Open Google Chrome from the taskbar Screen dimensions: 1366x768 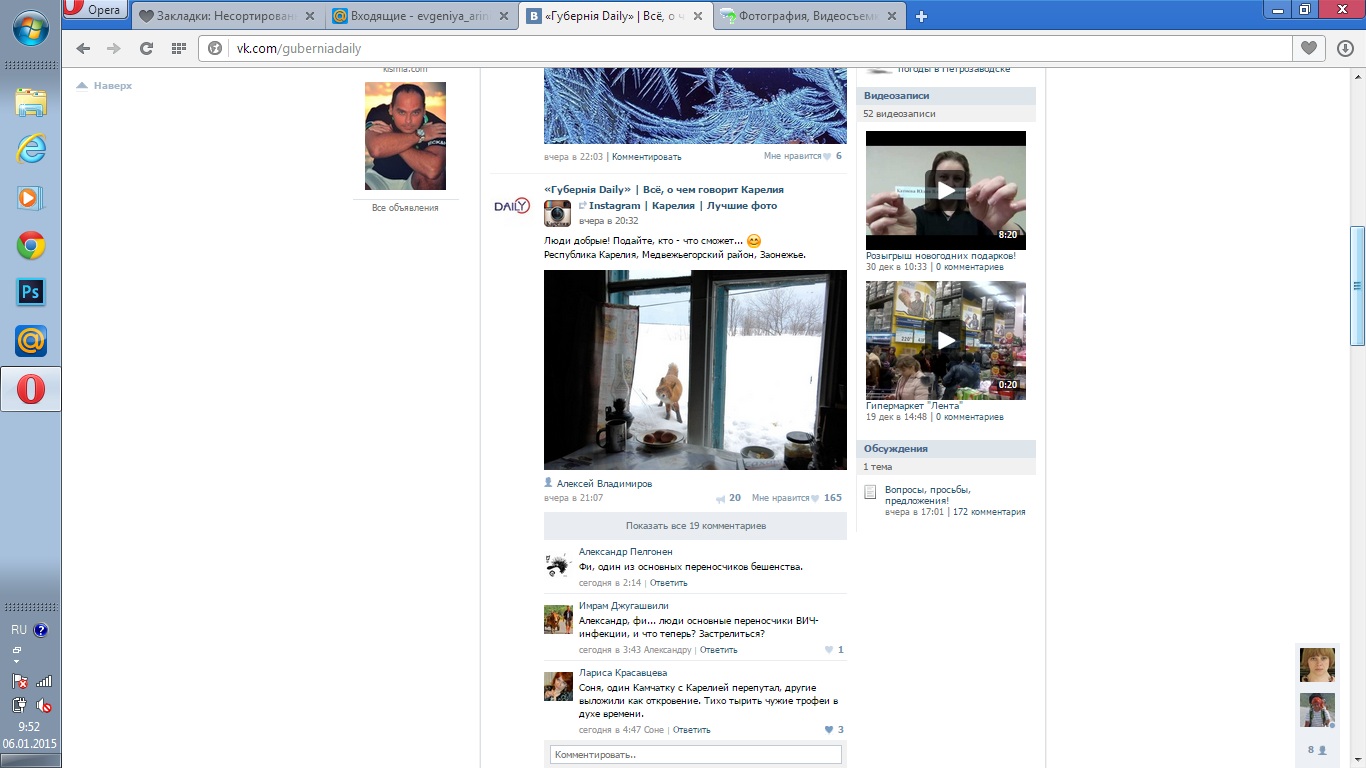click(31, 245)
